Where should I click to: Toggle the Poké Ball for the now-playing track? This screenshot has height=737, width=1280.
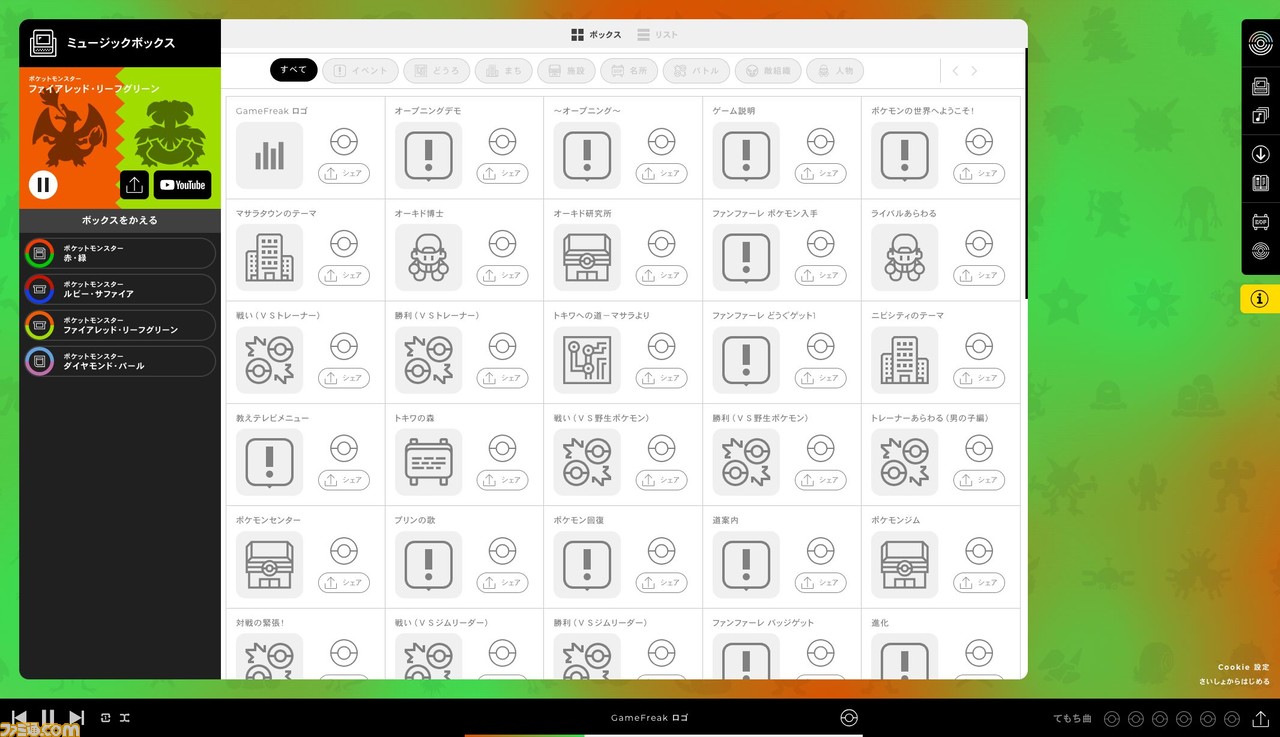coord(849,718)
